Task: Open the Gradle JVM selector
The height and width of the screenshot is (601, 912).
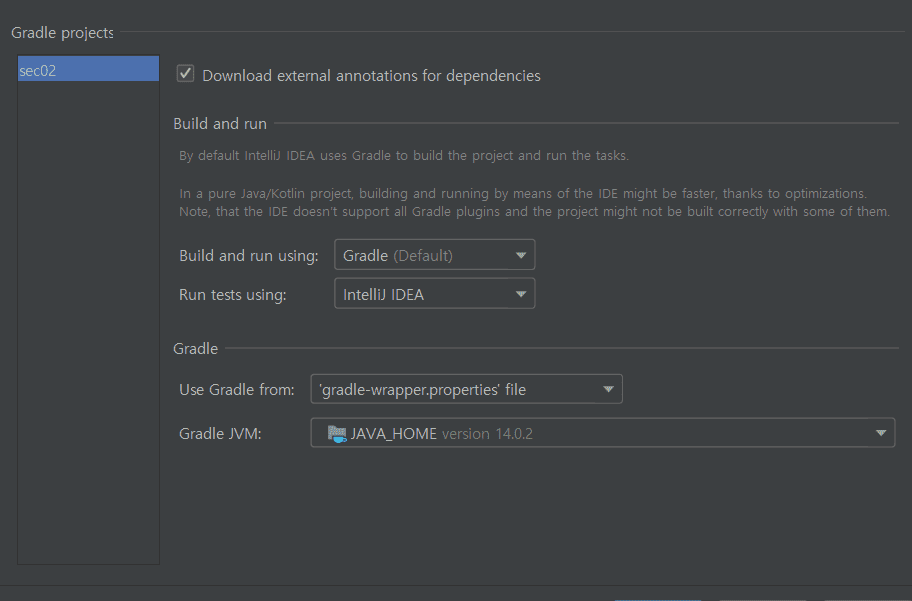Action: tap(603, 433)
